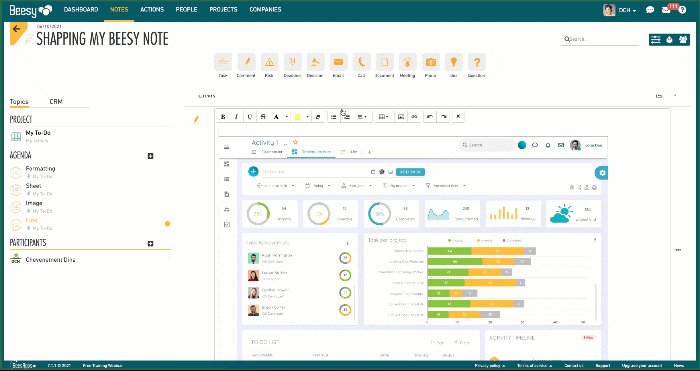
Task: Add a new agenda topic with plus button
Action: (x=150, y=156)
